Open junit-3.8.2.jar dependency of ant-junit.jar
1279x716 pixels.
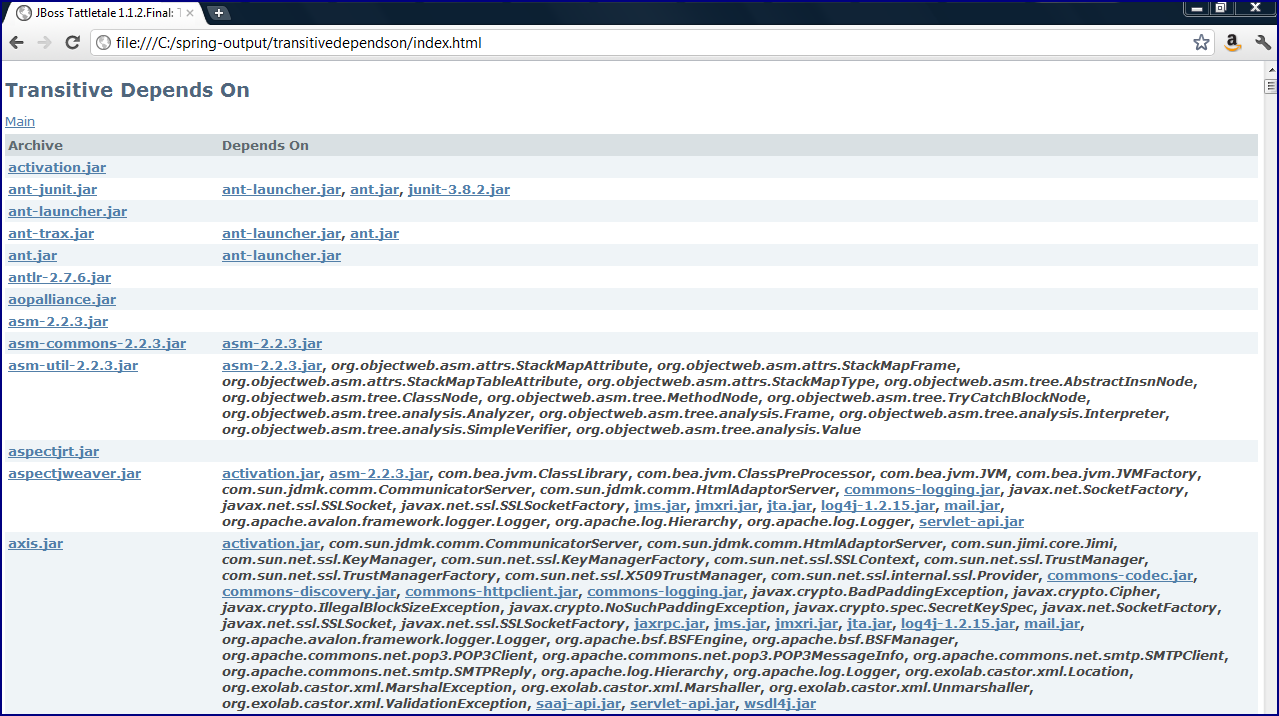459,189
